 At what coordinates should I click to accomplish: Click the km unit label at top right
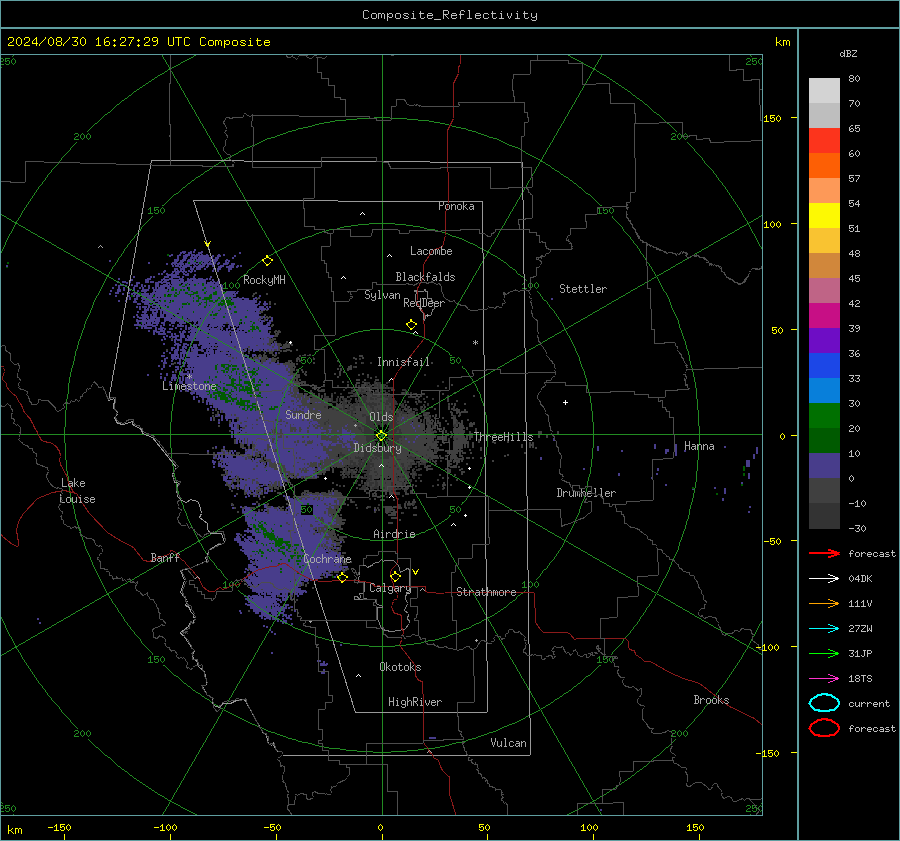(782, 42)
